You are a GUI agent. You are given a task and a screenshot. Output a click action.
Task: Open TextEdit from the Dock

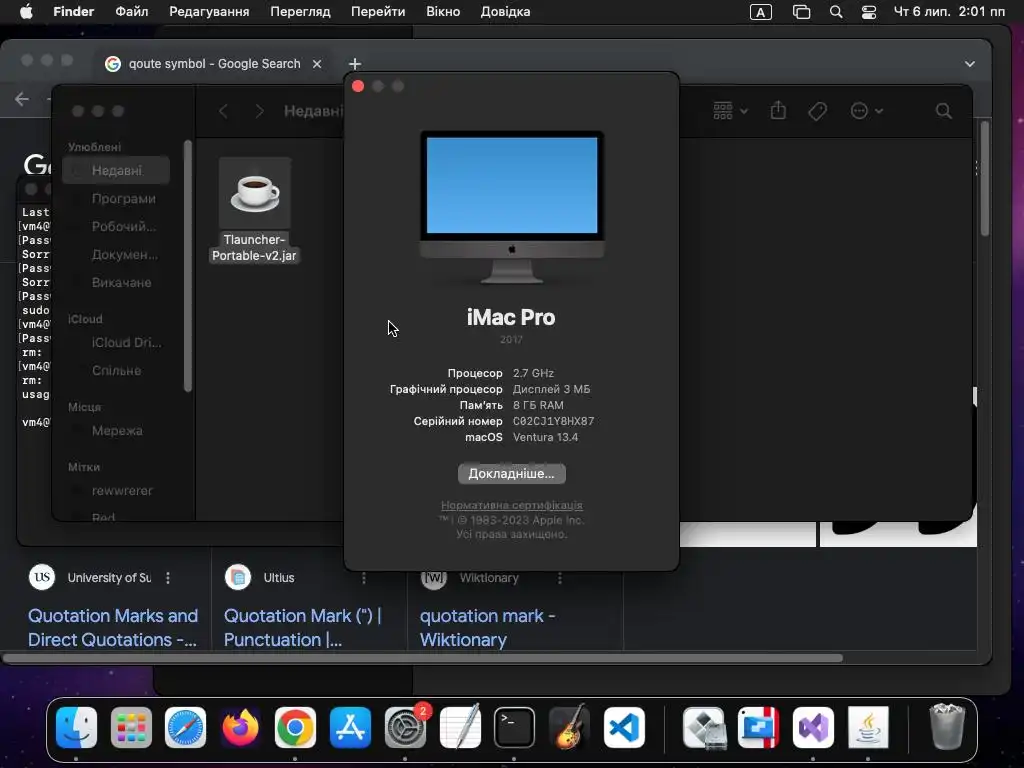[x=460, y=727]
